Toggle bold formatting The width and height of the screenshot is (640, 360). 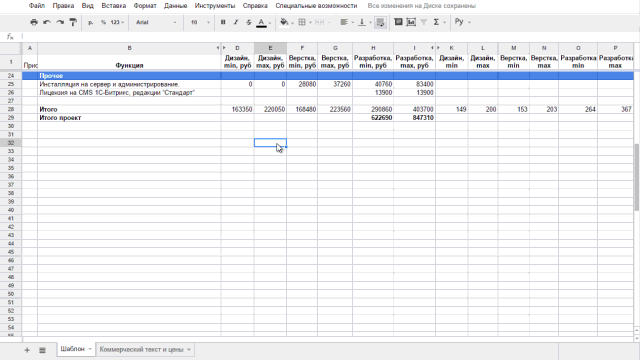click(x=223, y=22)
